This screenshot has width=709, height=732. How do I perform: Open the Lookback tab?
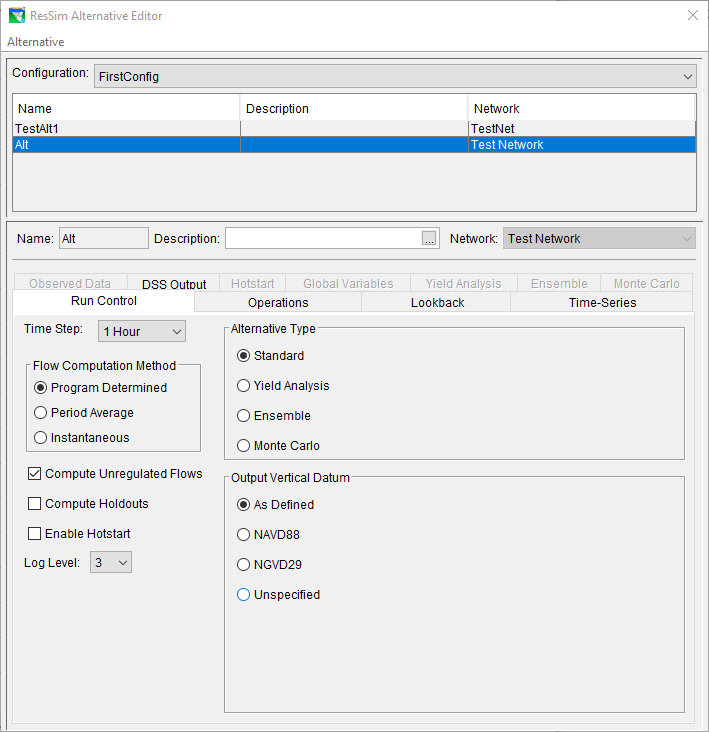(437, 302)
